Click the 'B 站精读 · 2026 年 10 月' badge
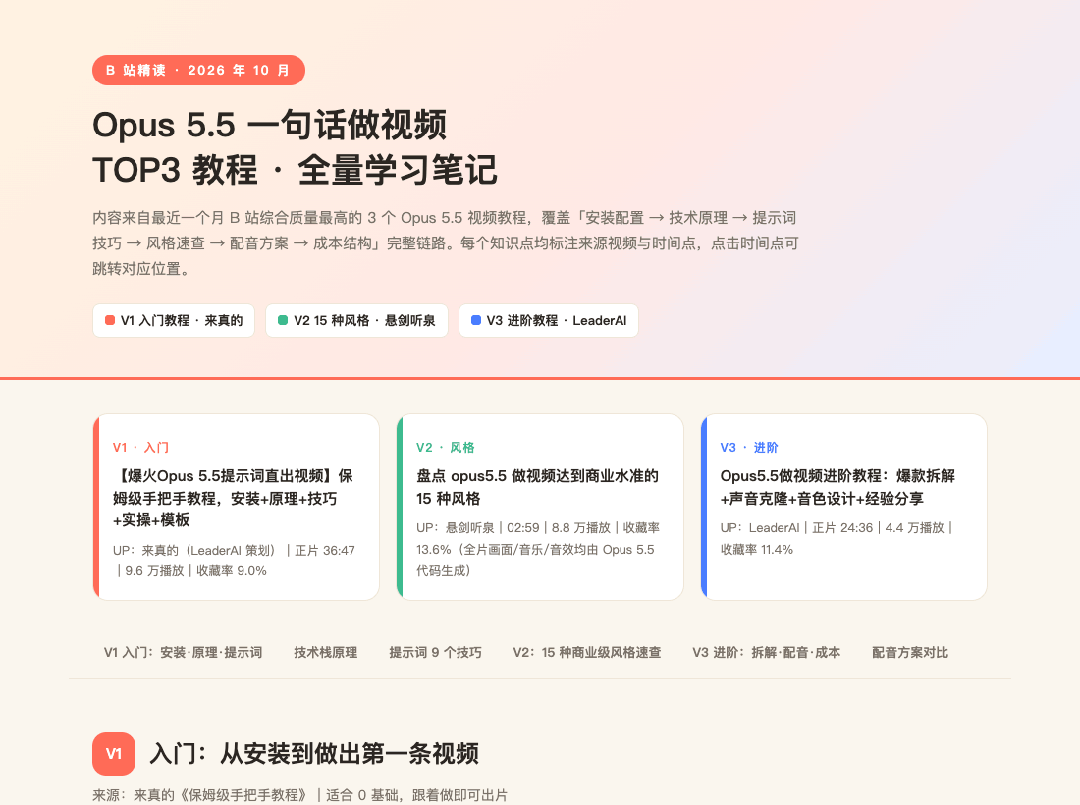 click(x=198, y=70)
